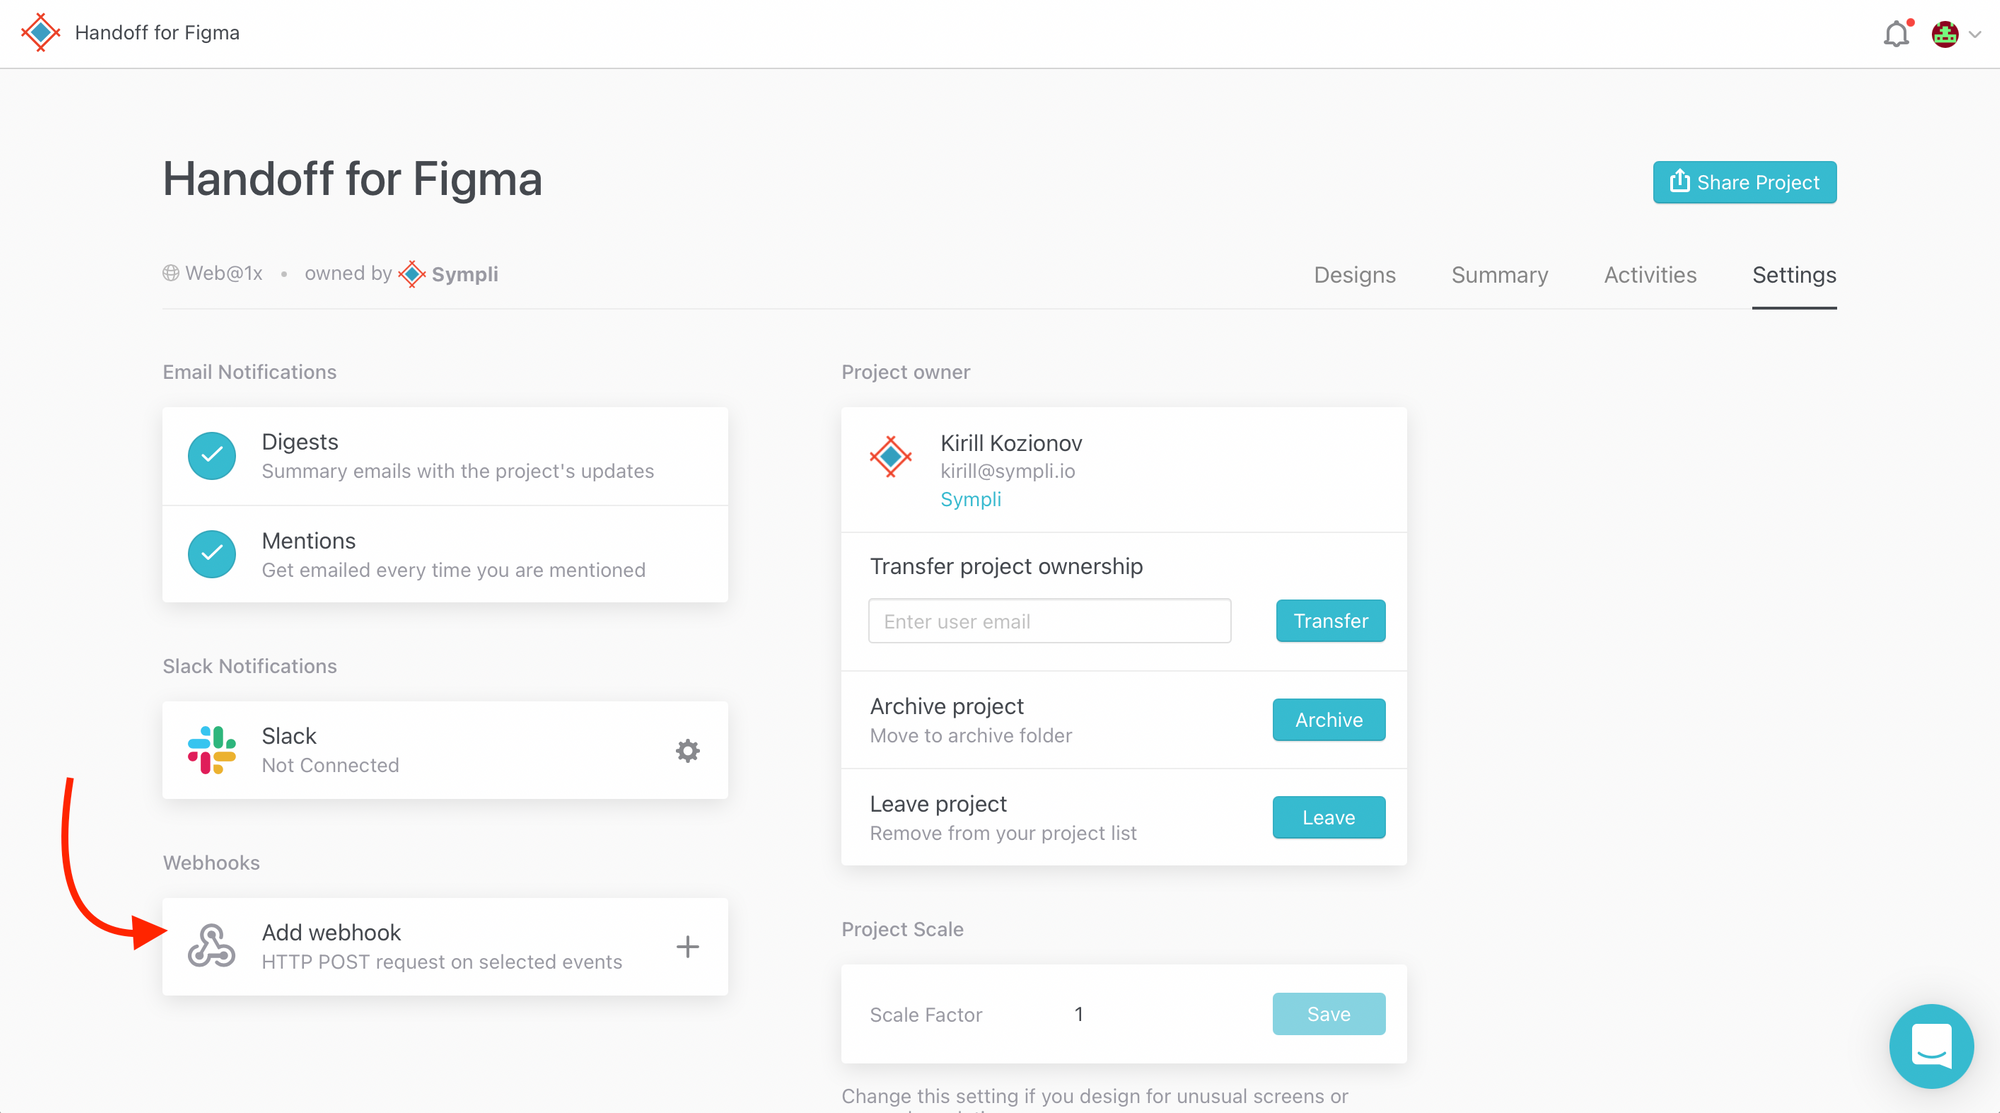Screen dimensions: 2000x1113
Task: Switch to the Designs tab
Action: (x=1354, y=275)
